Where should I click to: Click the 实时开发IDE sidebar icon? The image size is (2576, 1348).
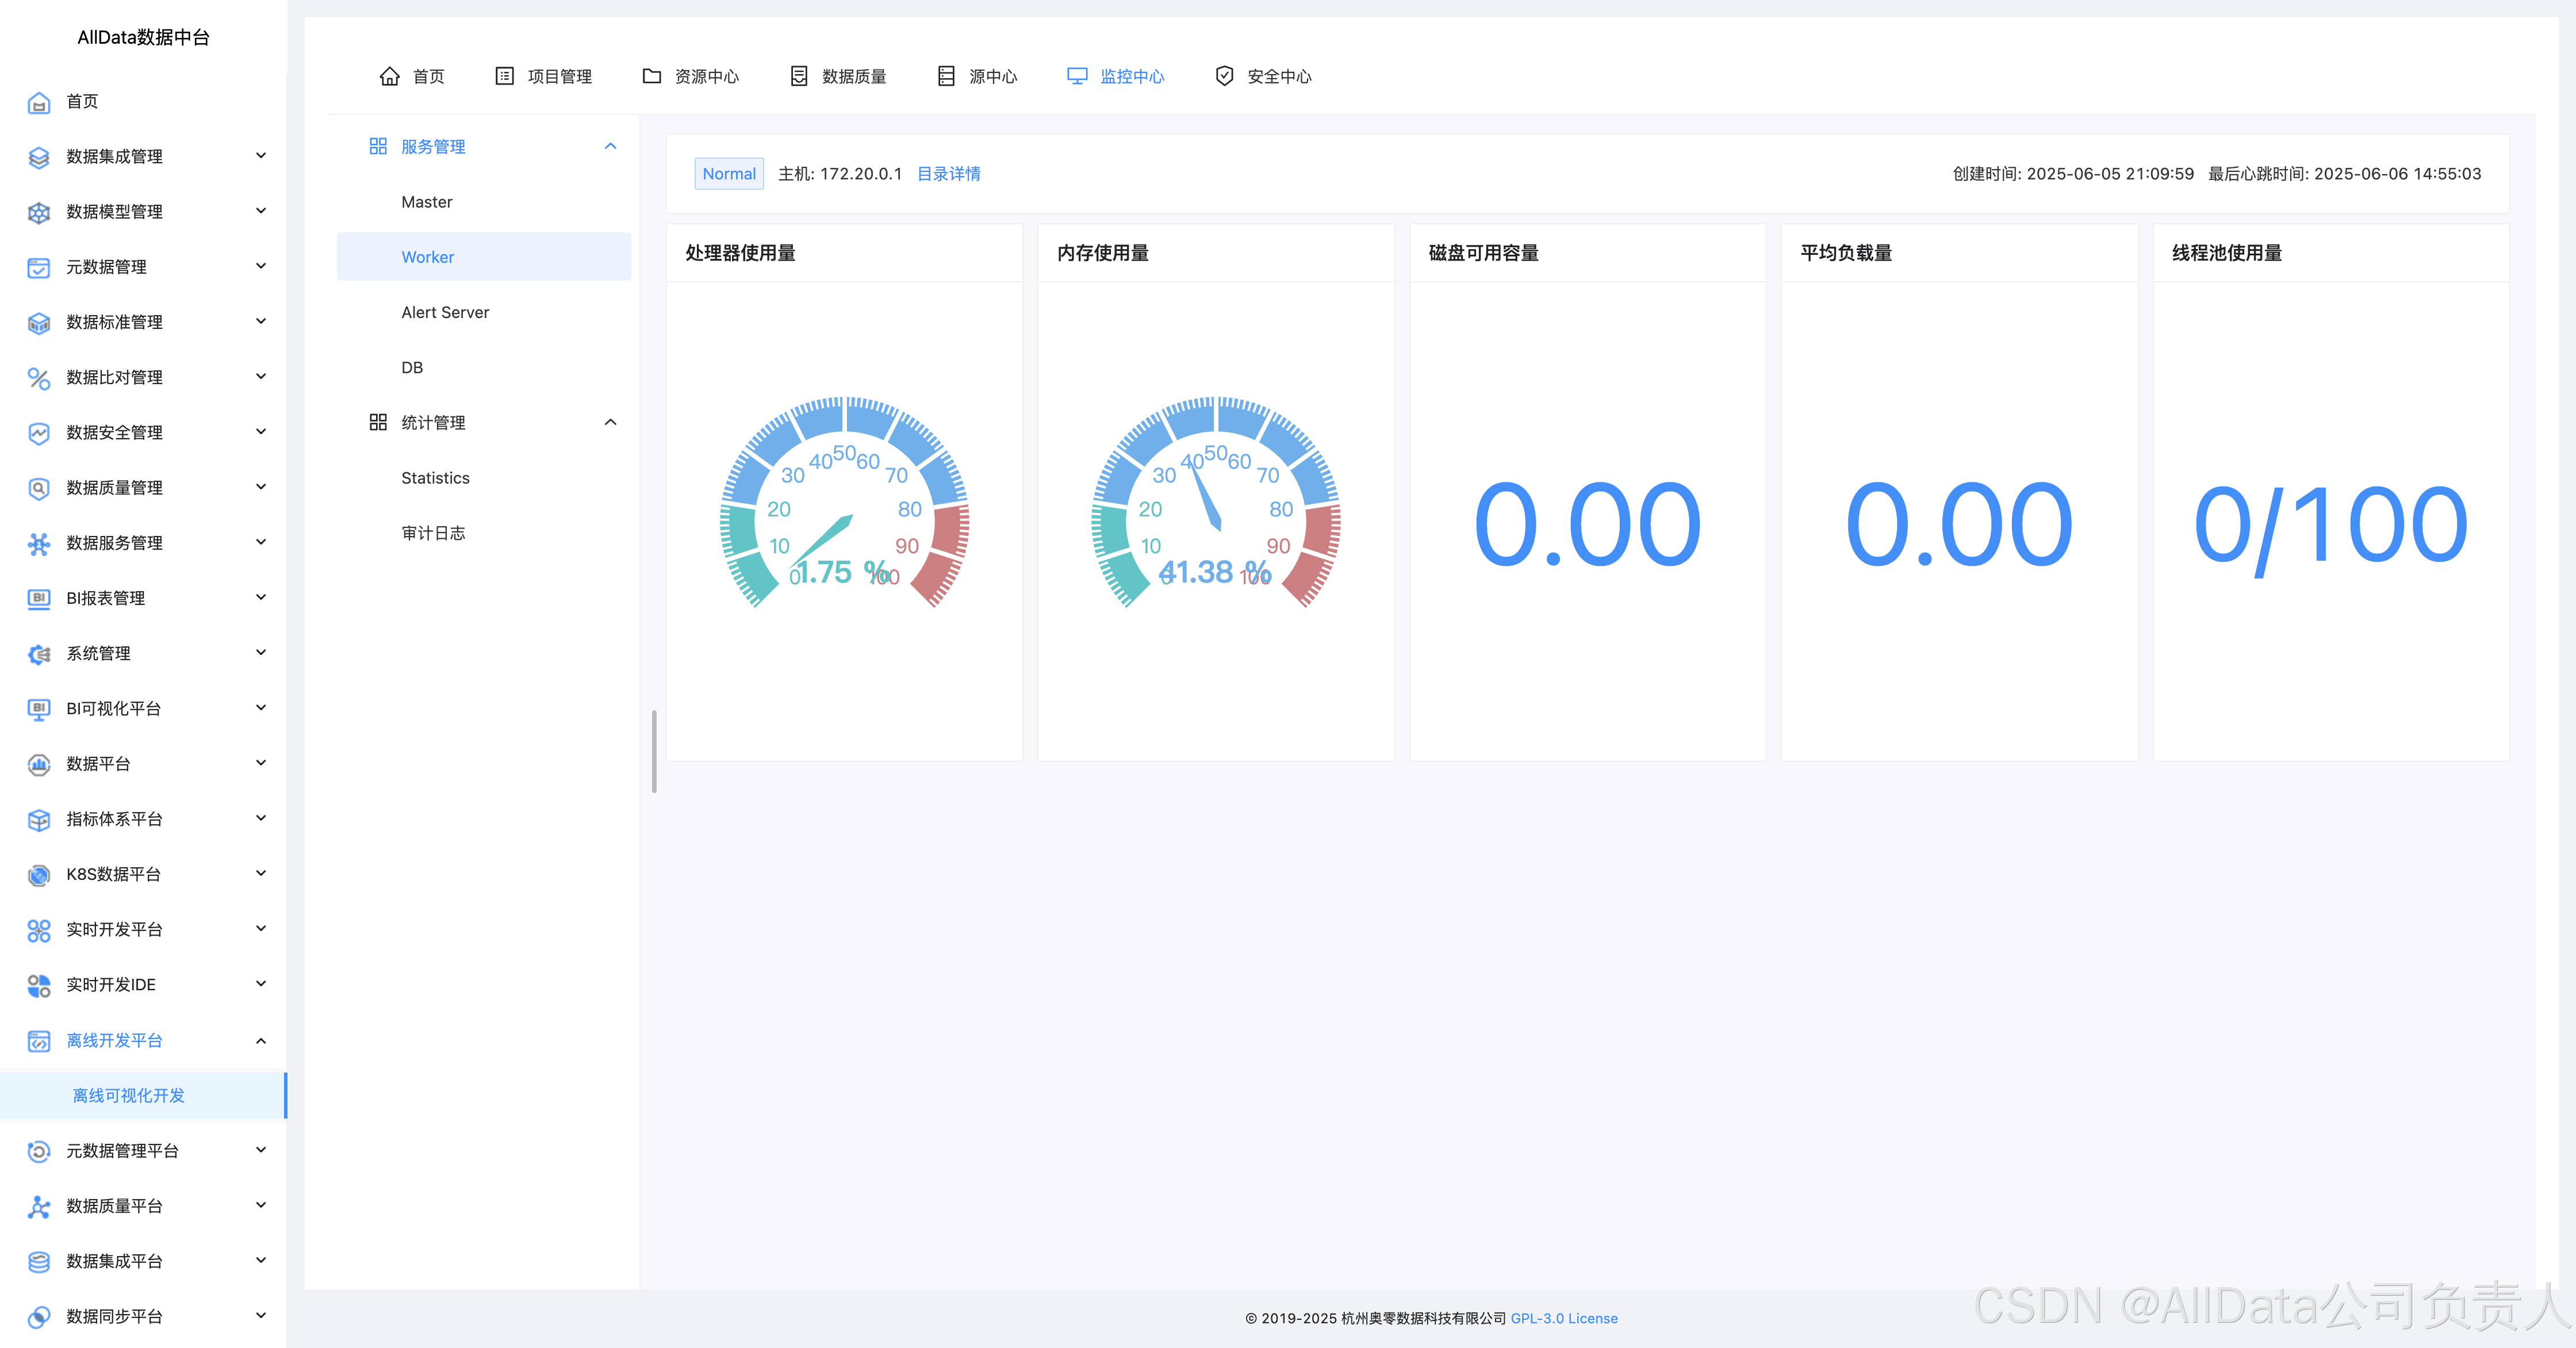tap(38, 985)
